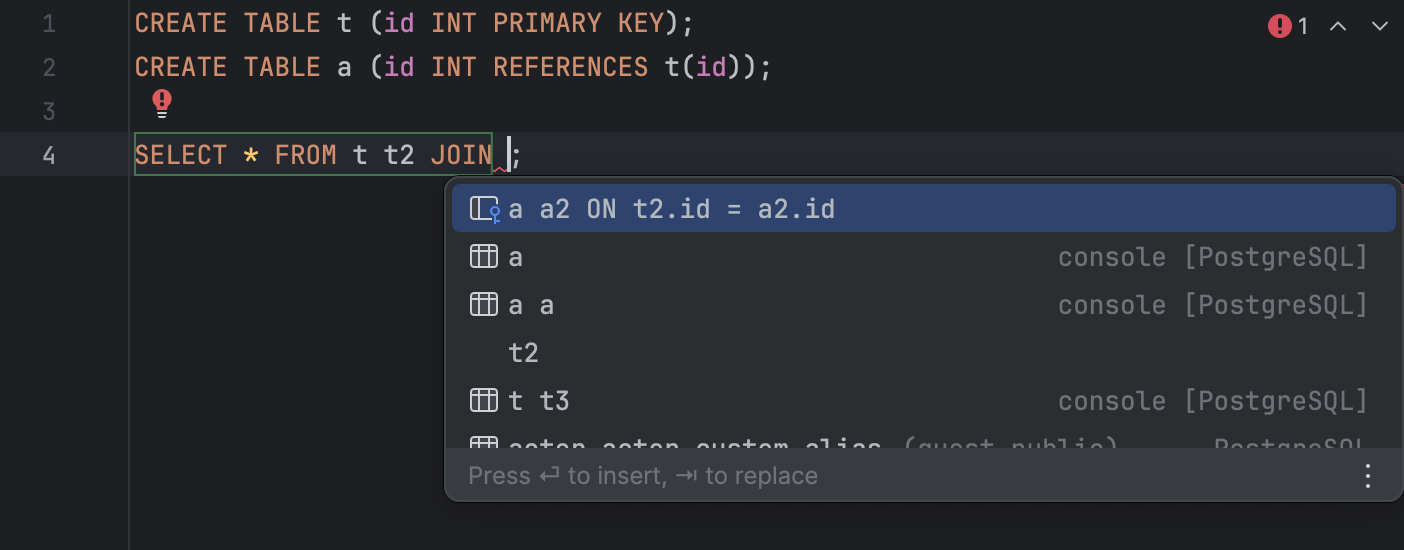Click 'PRIMARY' keyword on line 1
Image resolution: width=1404 pixels, height=550 pixels.
coord(547,23)
